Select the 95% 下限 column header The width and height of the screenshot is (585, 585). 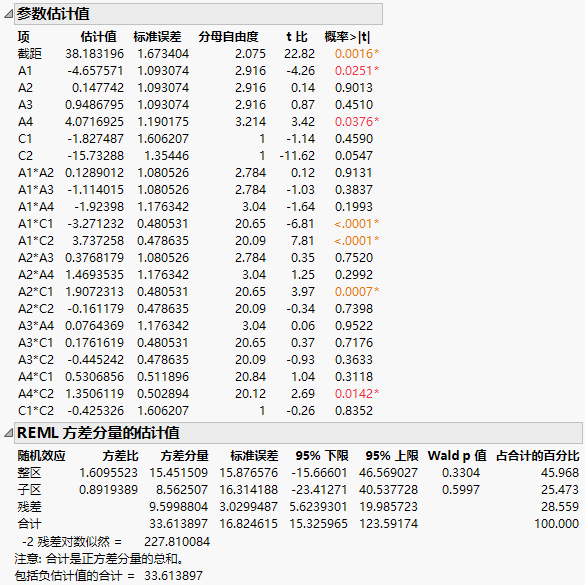point(322,456)
